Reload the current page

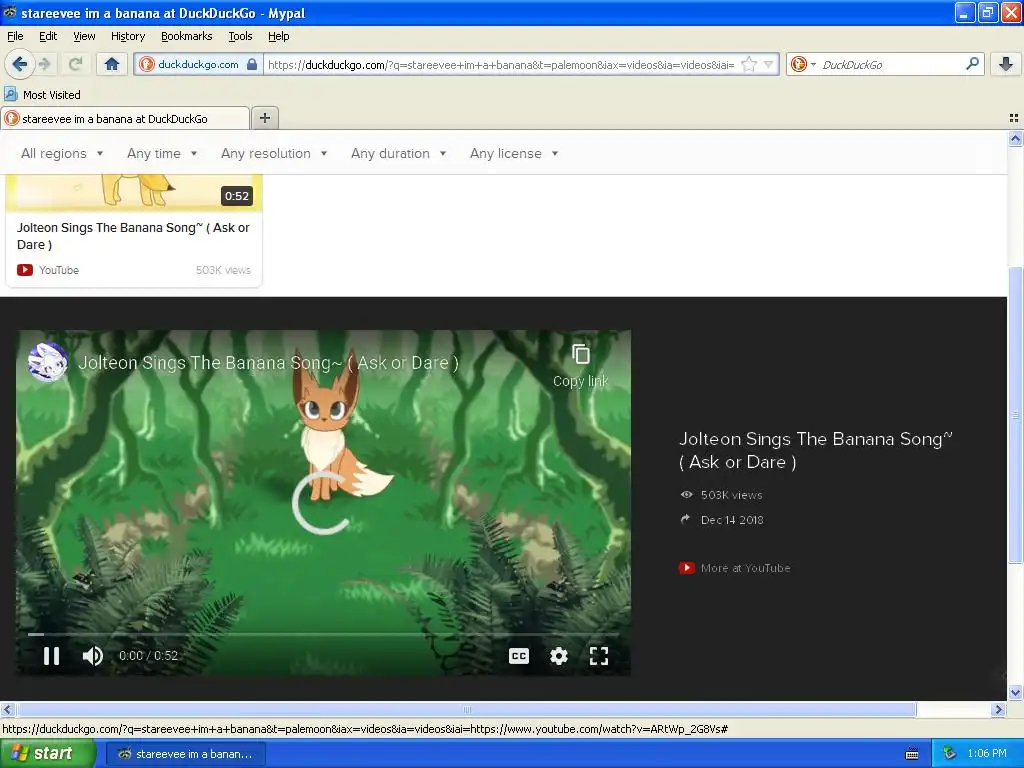[76, 64]
